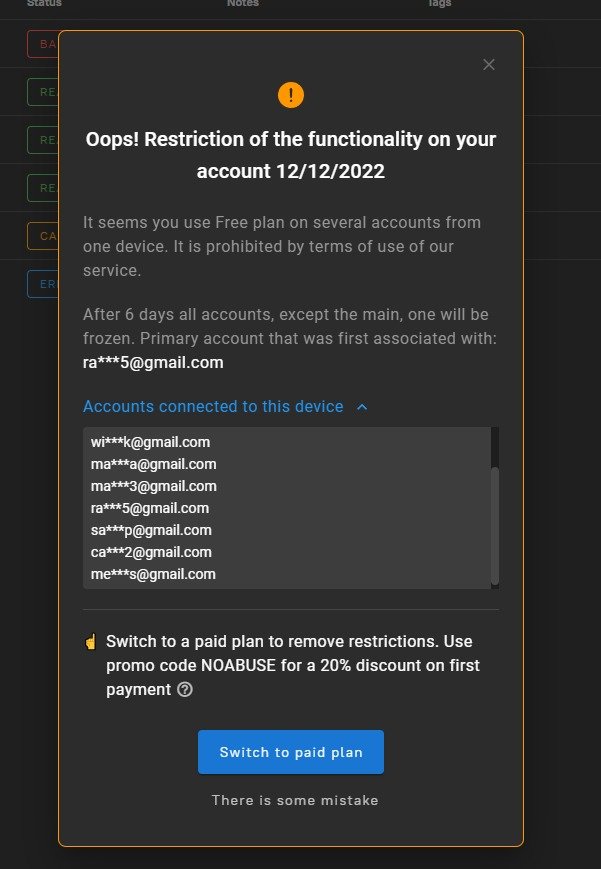601x869 pixels.
Task: Click the Switch to paid plan button
Action: click(x=291, y=752)
